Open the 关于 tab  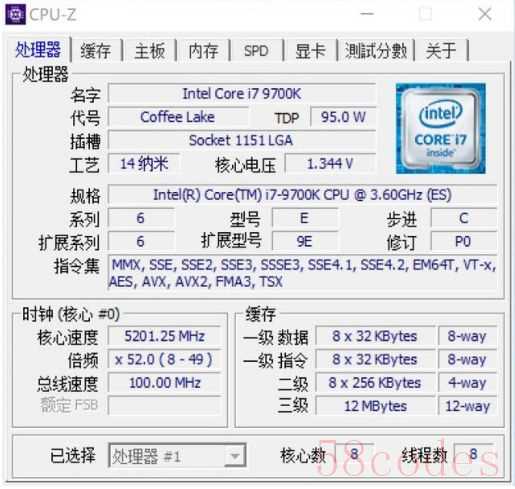coord(441,51)
